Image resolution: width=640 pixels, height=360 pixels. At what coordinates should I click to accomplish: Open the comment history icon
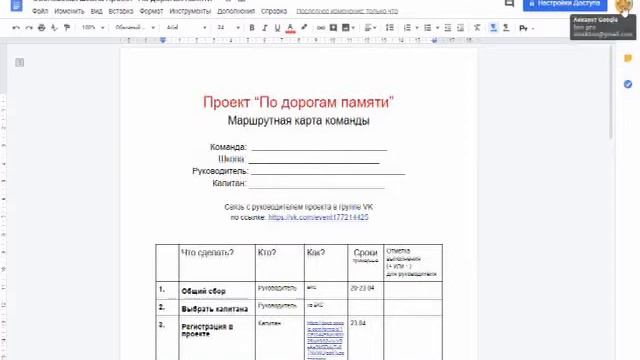[x=509, y=3]
